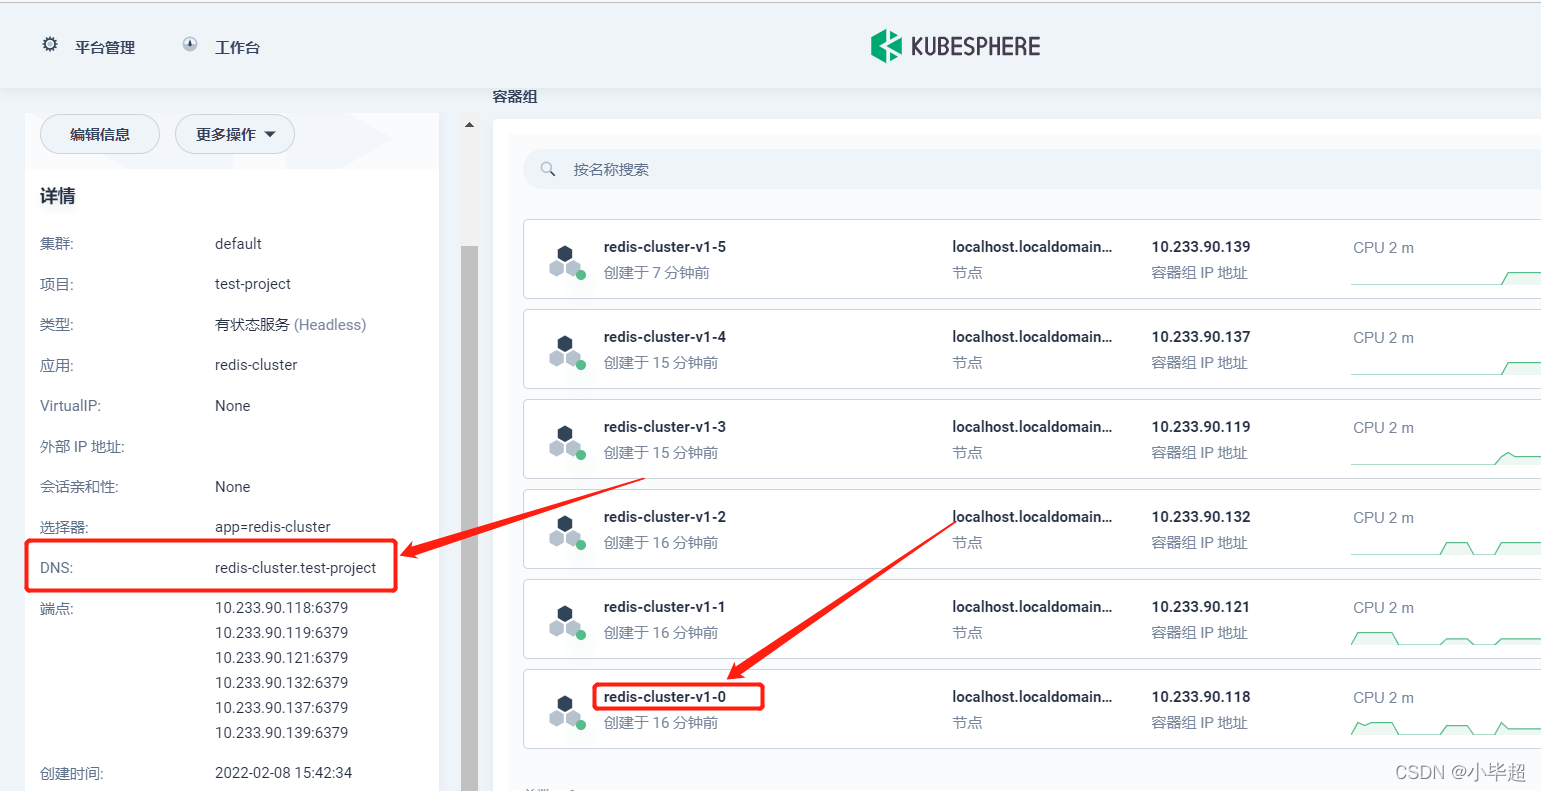The width and height of the screenshot is (1541, 791).
Task: Click the type value 有状态服务 (Headless)
Action: 291,325
